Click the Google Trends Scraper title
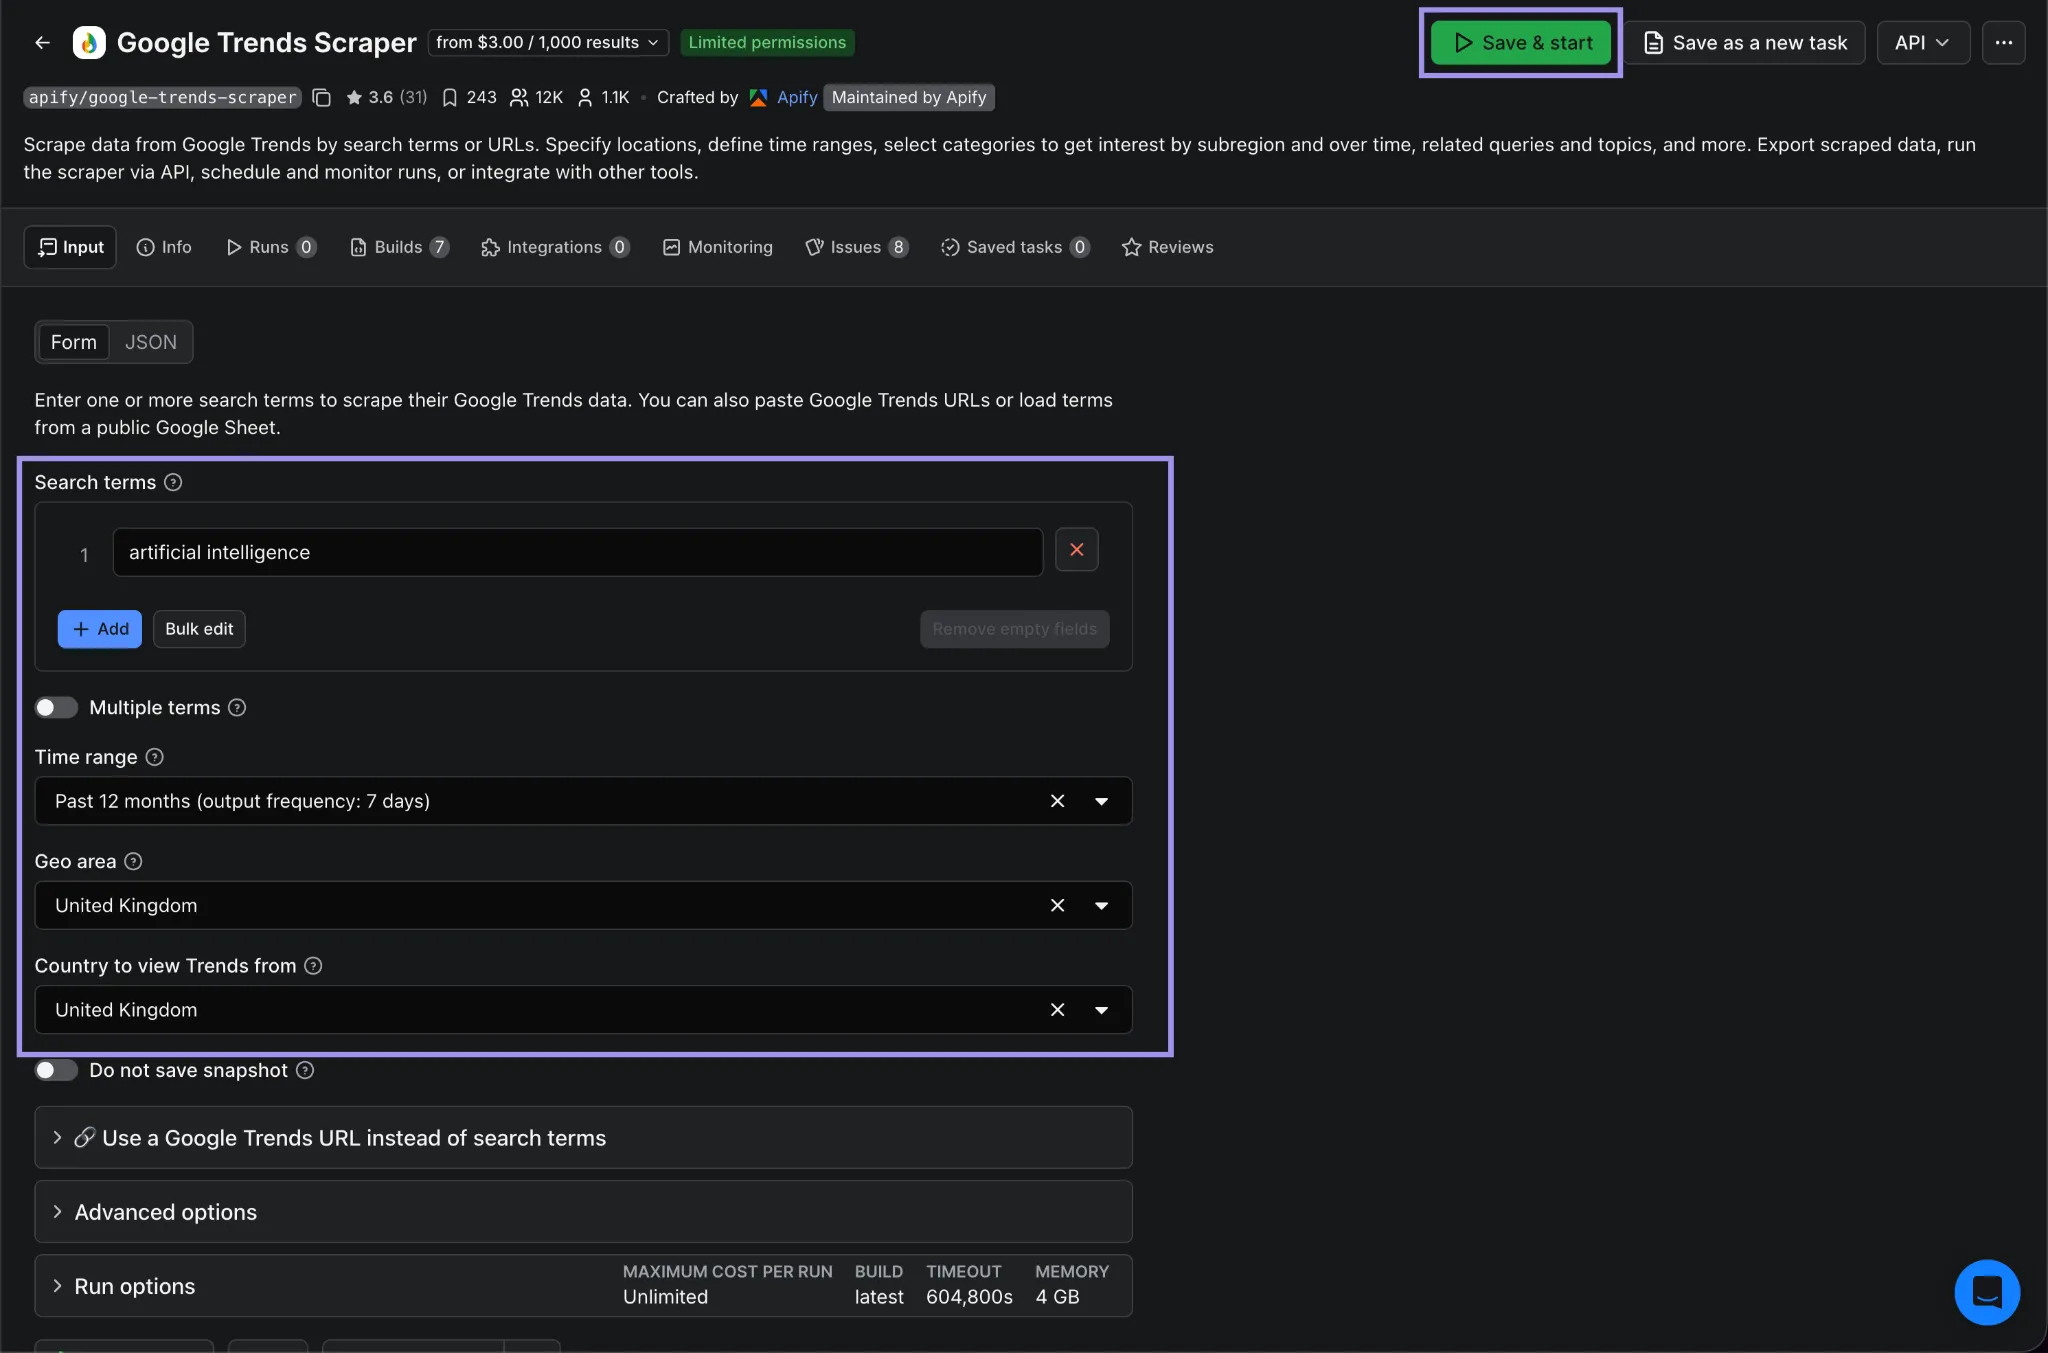 click(x=266, y=42)
